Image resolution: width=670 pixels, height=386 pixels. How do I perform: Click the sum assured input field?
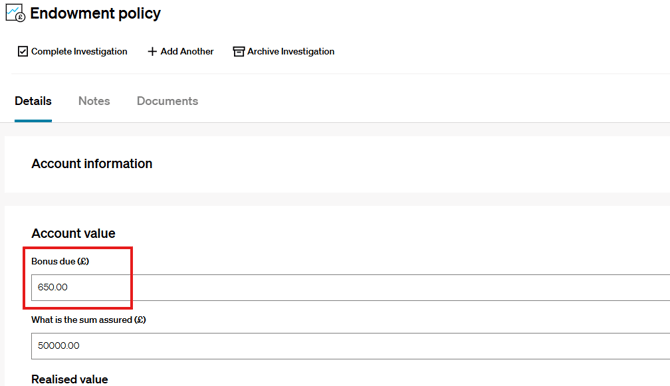pos(350,346)
